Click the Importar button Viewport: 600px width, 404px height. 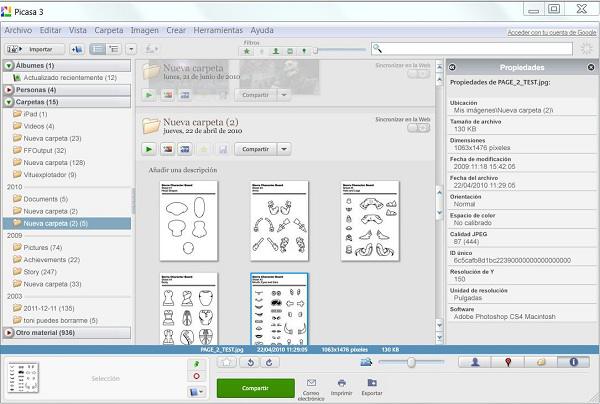(35, 49)
